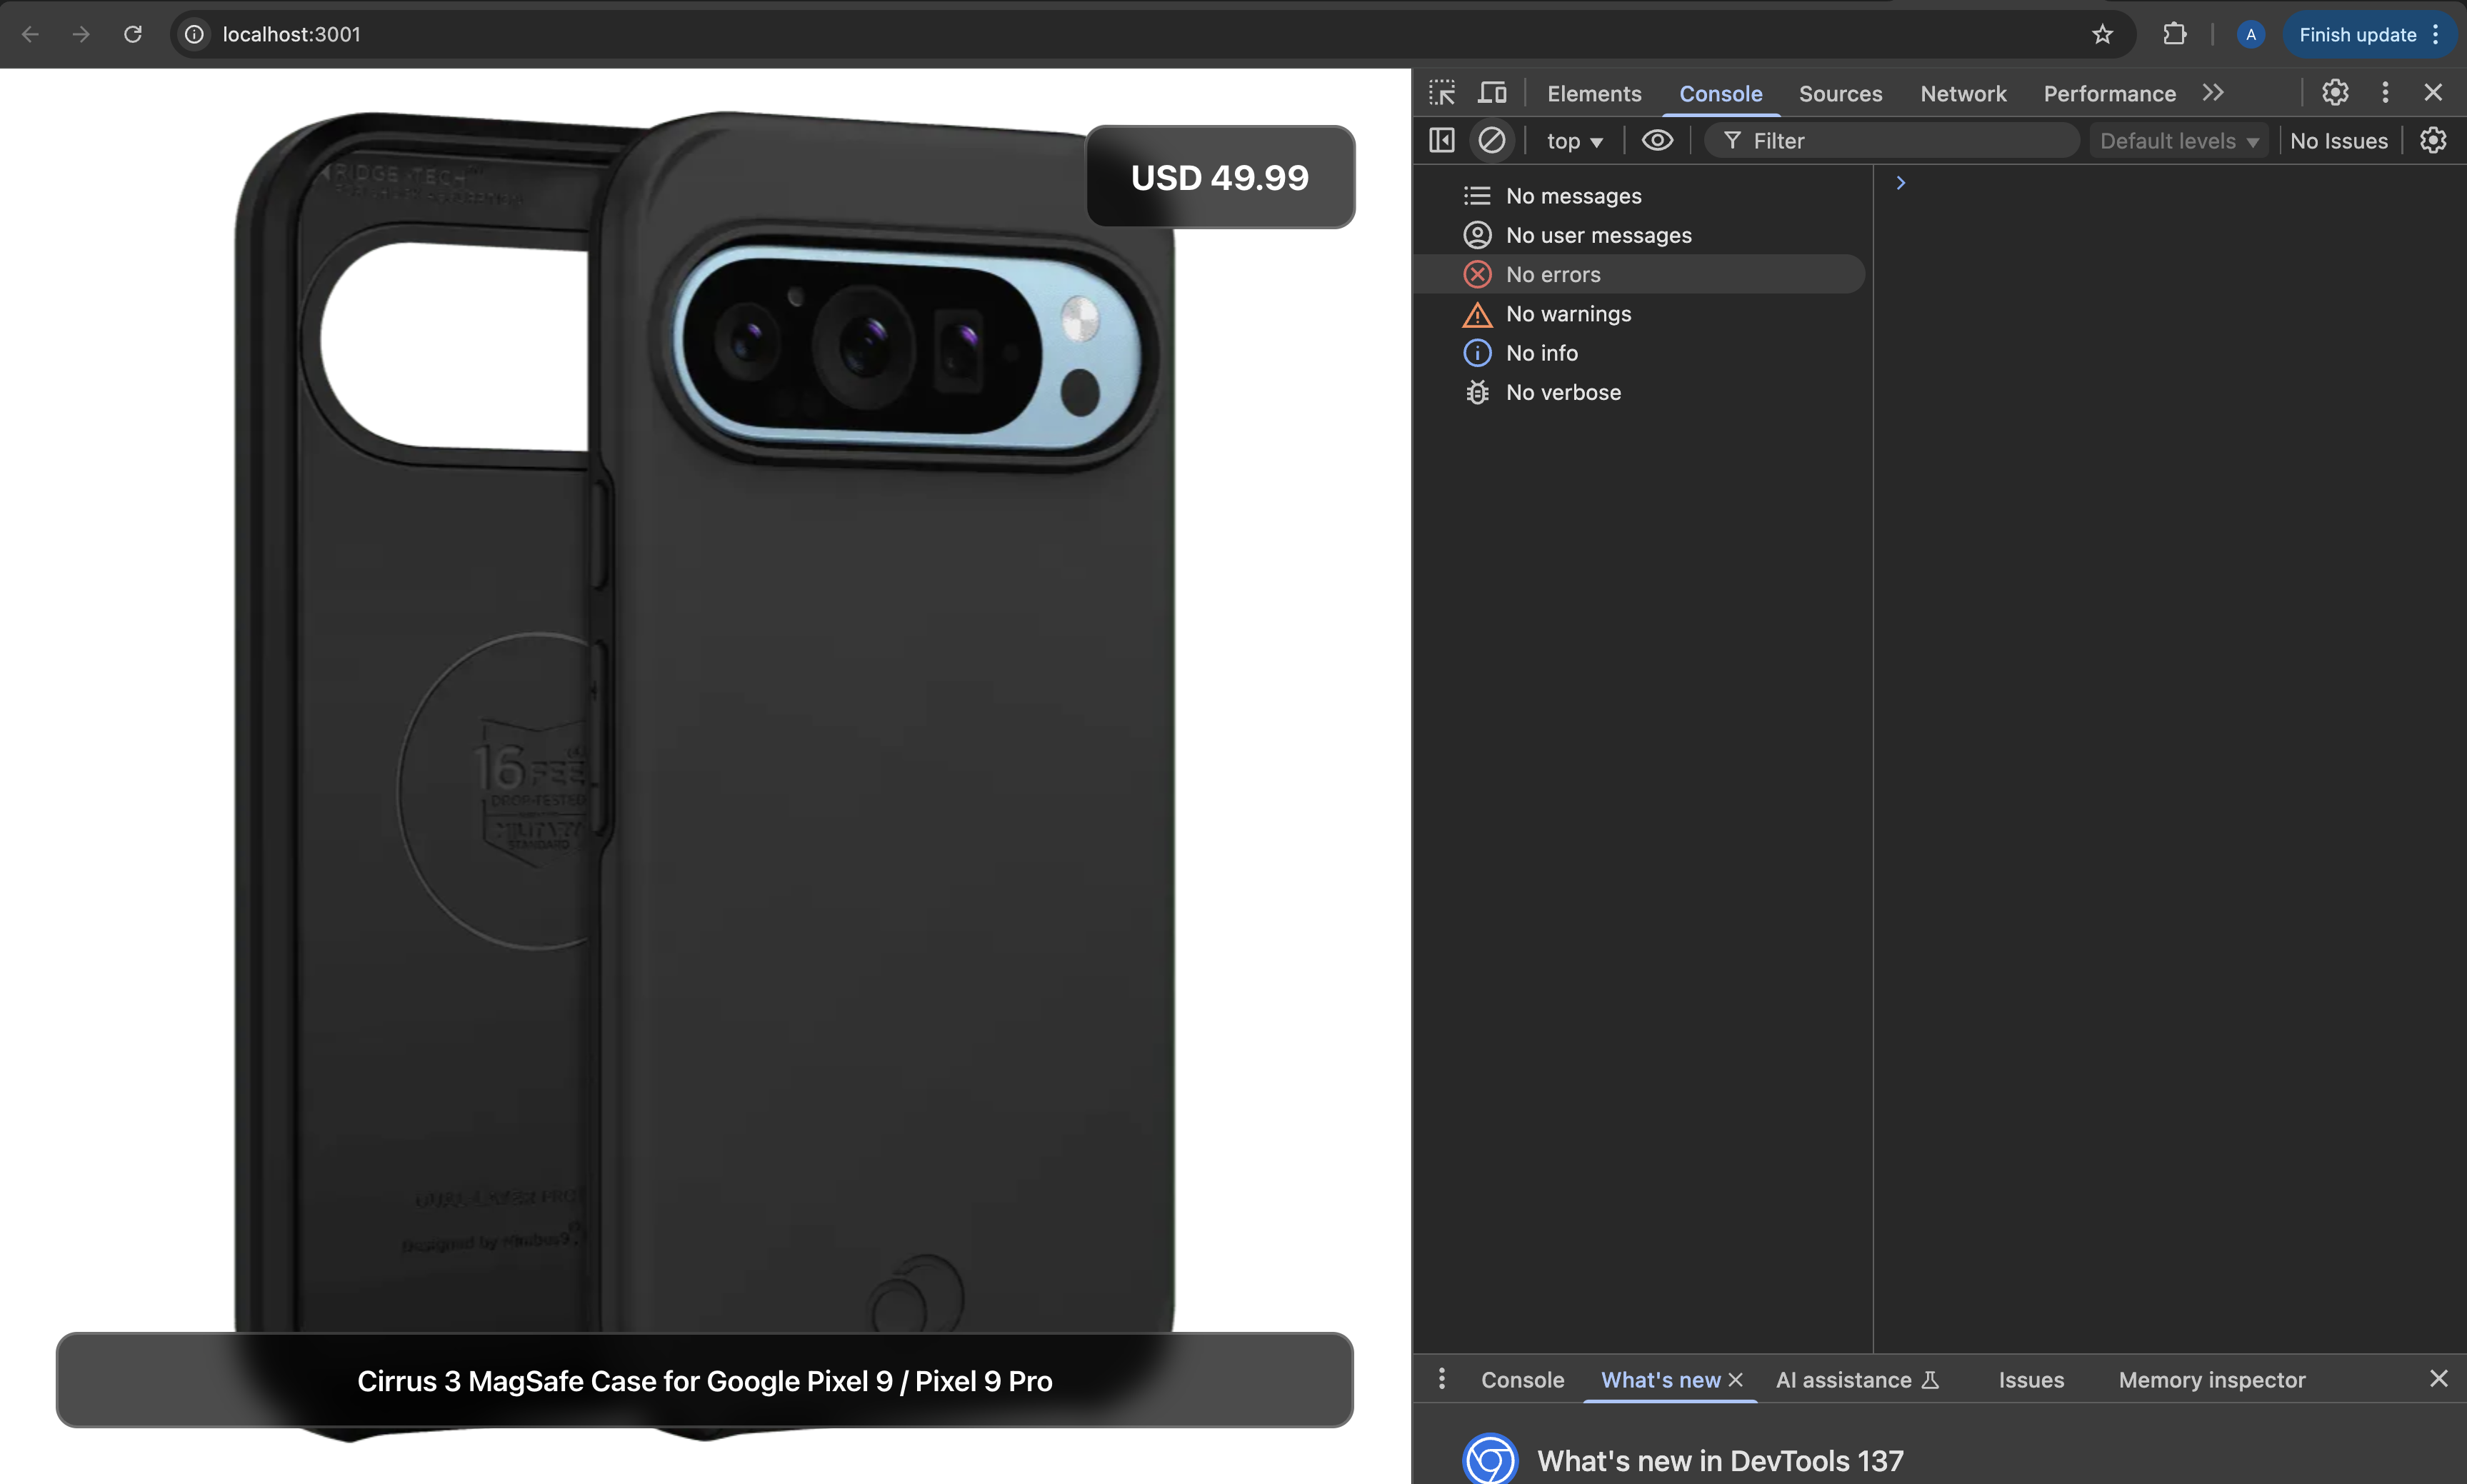The height and width of the screenshot is (1484, 2467).
Task: Select the No info row
Action: click(1640, 353)
